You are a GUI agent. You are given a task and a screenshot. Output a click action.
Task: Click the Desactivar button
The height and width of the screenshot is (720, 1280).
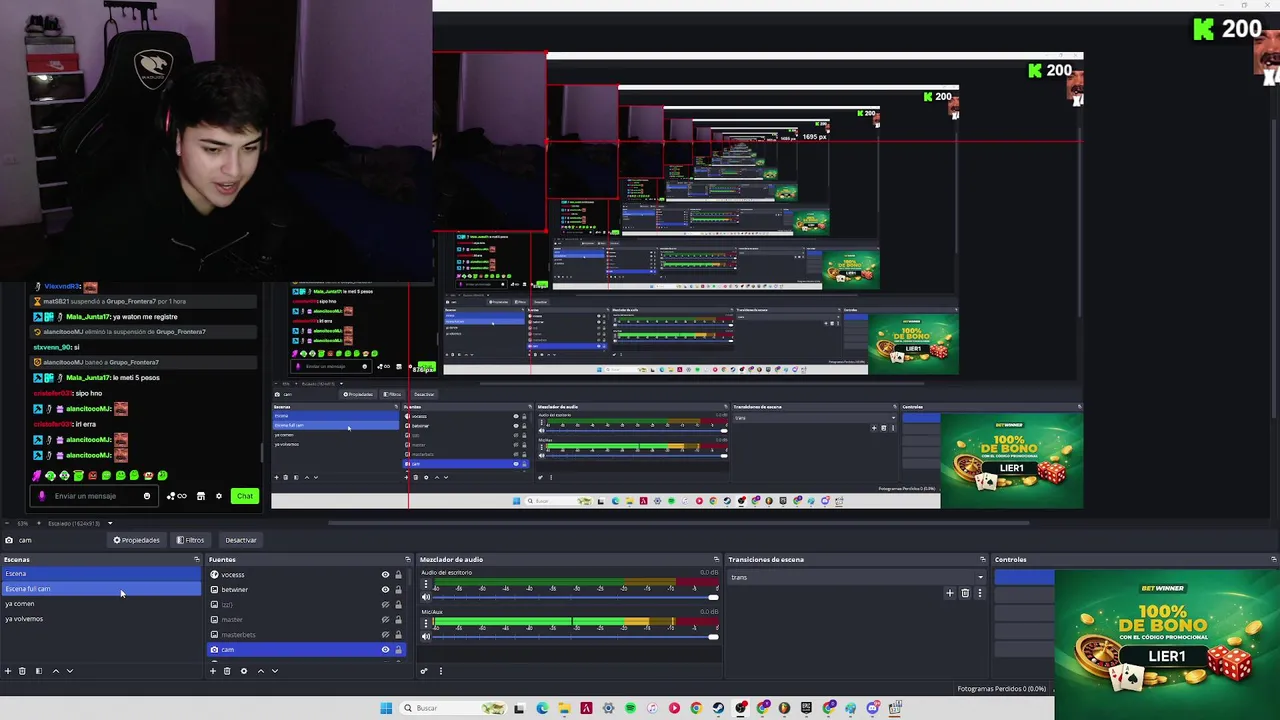pos(241,540)
